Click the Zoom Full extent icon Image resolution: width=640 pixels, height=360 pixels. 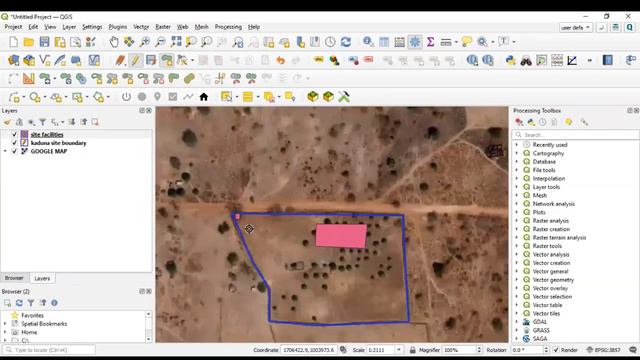[x=176, y=42]
